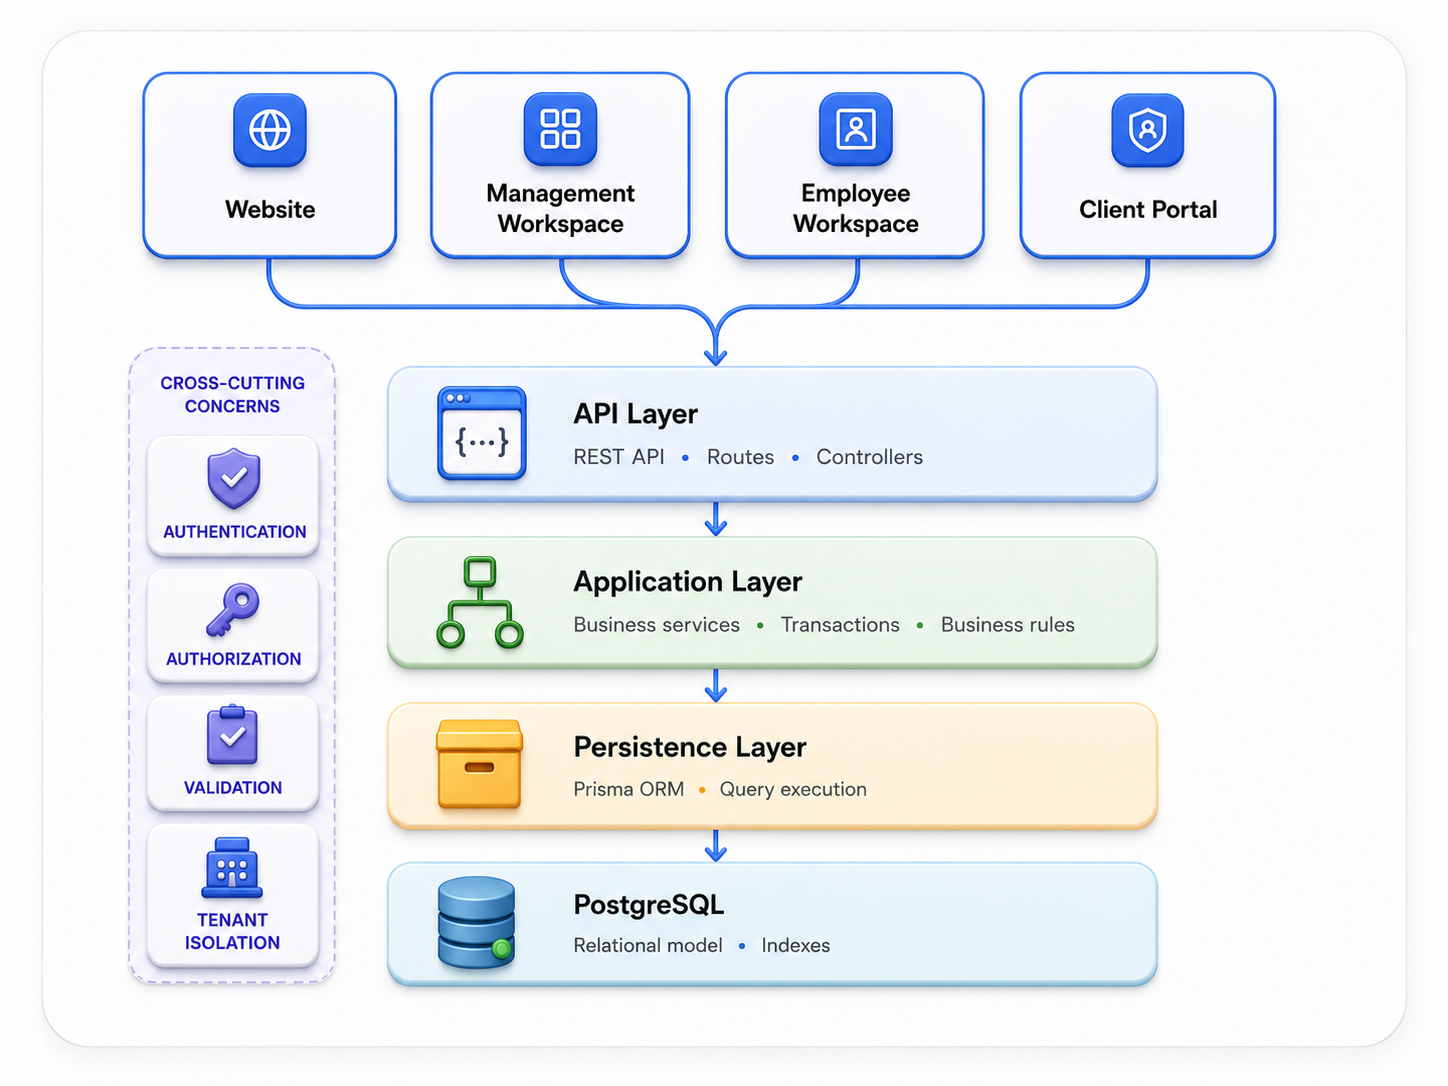Click the VALIDATION label
Screen dimensions: 1448x1086
(x=233, y=788)
